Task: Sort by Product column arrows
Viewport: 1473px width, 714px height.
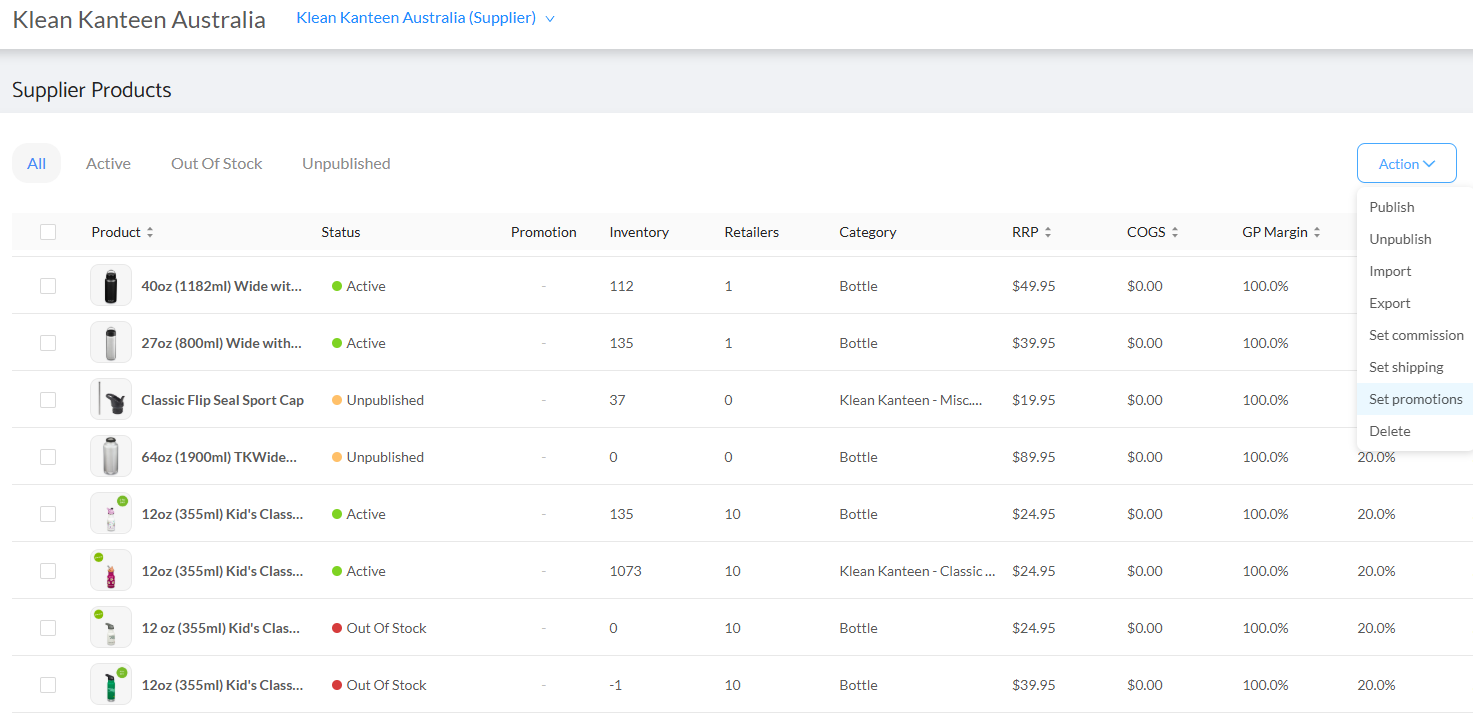Action: click(150, 232)
